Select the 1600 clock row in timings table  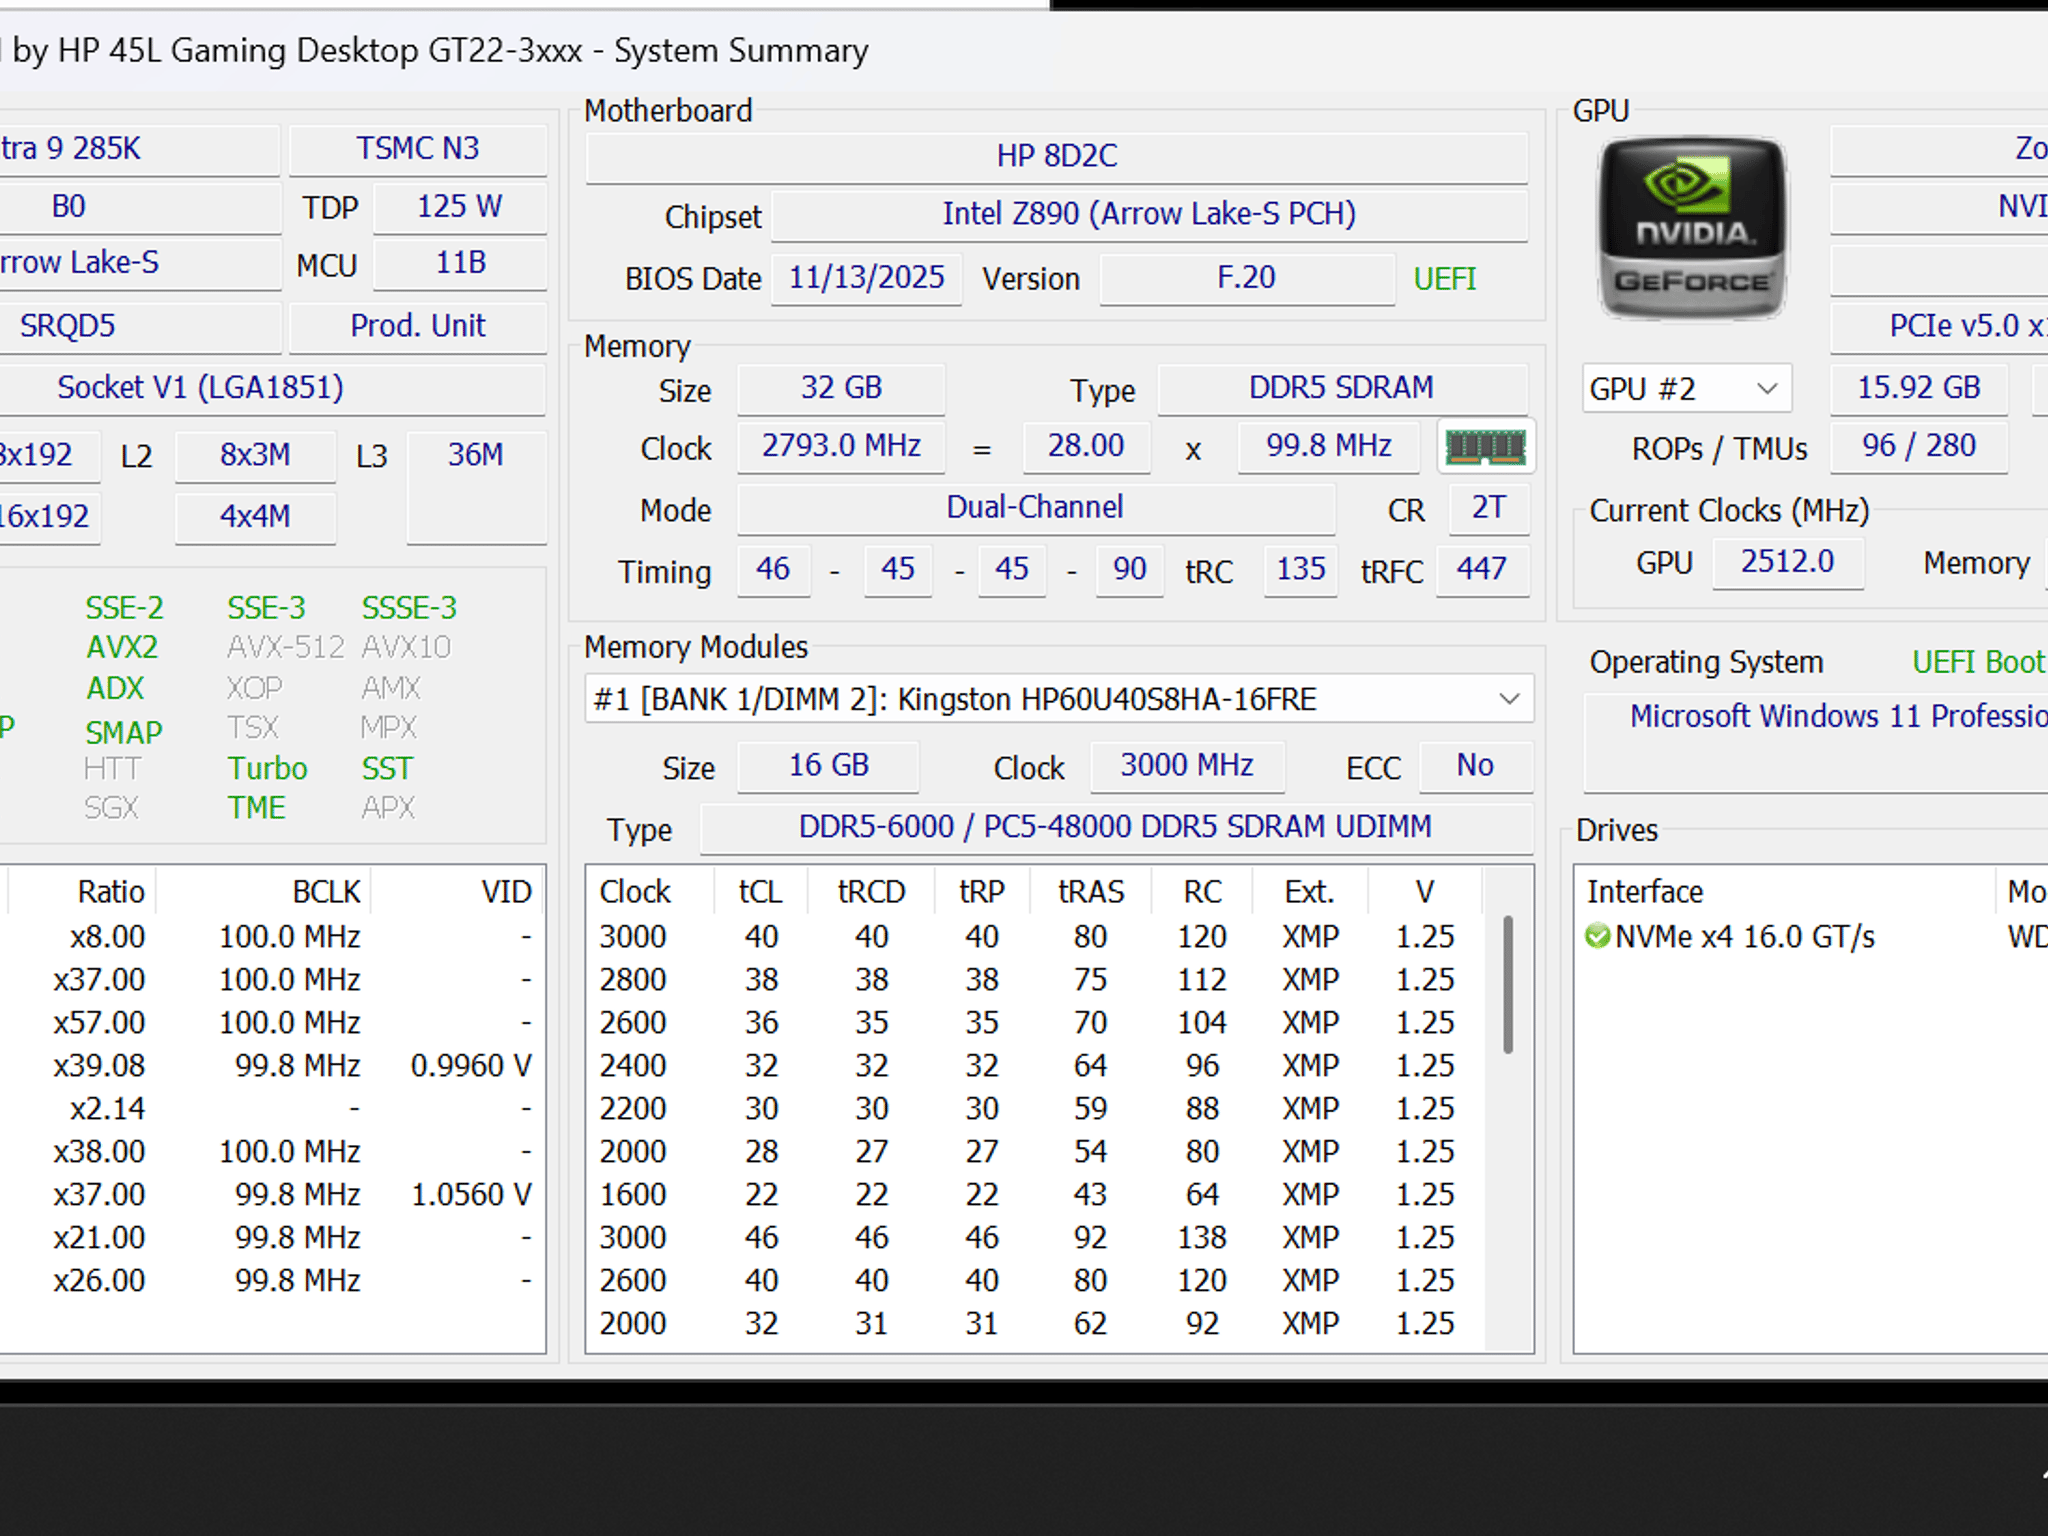point(1036,1195)
